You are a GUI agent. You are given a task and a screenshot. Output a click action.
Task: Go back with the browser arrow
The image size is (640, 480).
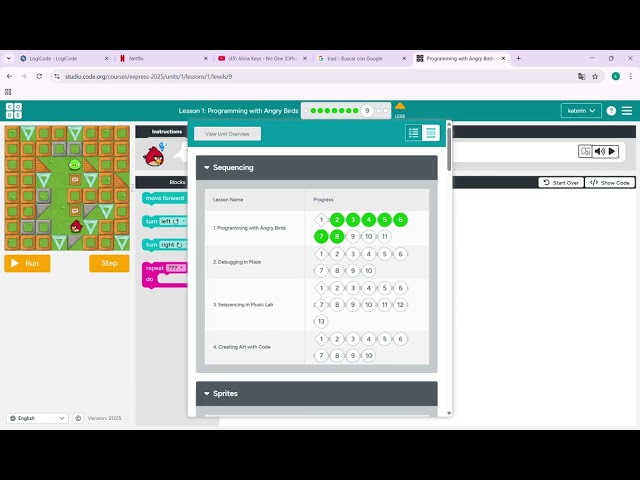pyautogui.click(x=9, y=76)
